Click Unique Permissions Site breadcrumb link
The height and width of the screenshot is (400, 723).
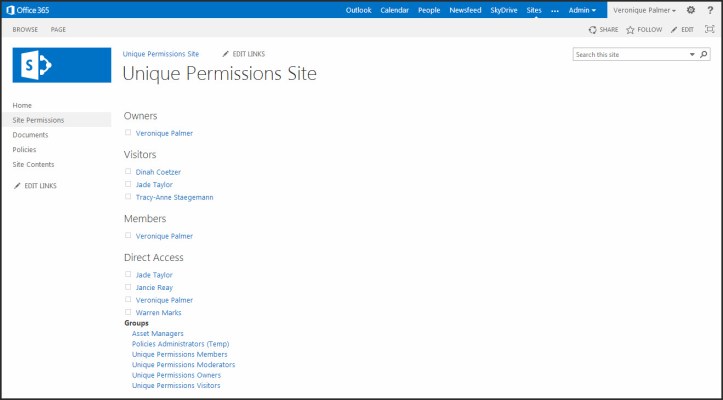click(x=161, y=54)
